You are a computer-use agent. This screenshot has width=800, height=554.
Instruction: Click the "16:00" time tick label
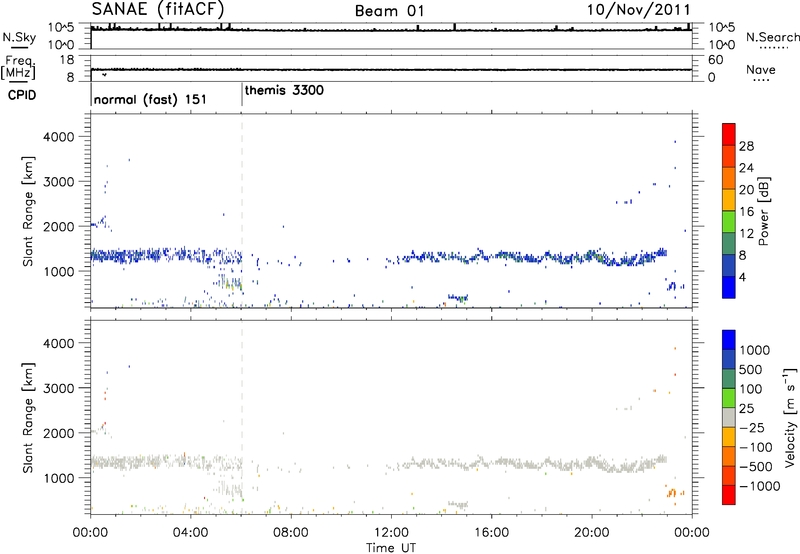tap(491, 533)
